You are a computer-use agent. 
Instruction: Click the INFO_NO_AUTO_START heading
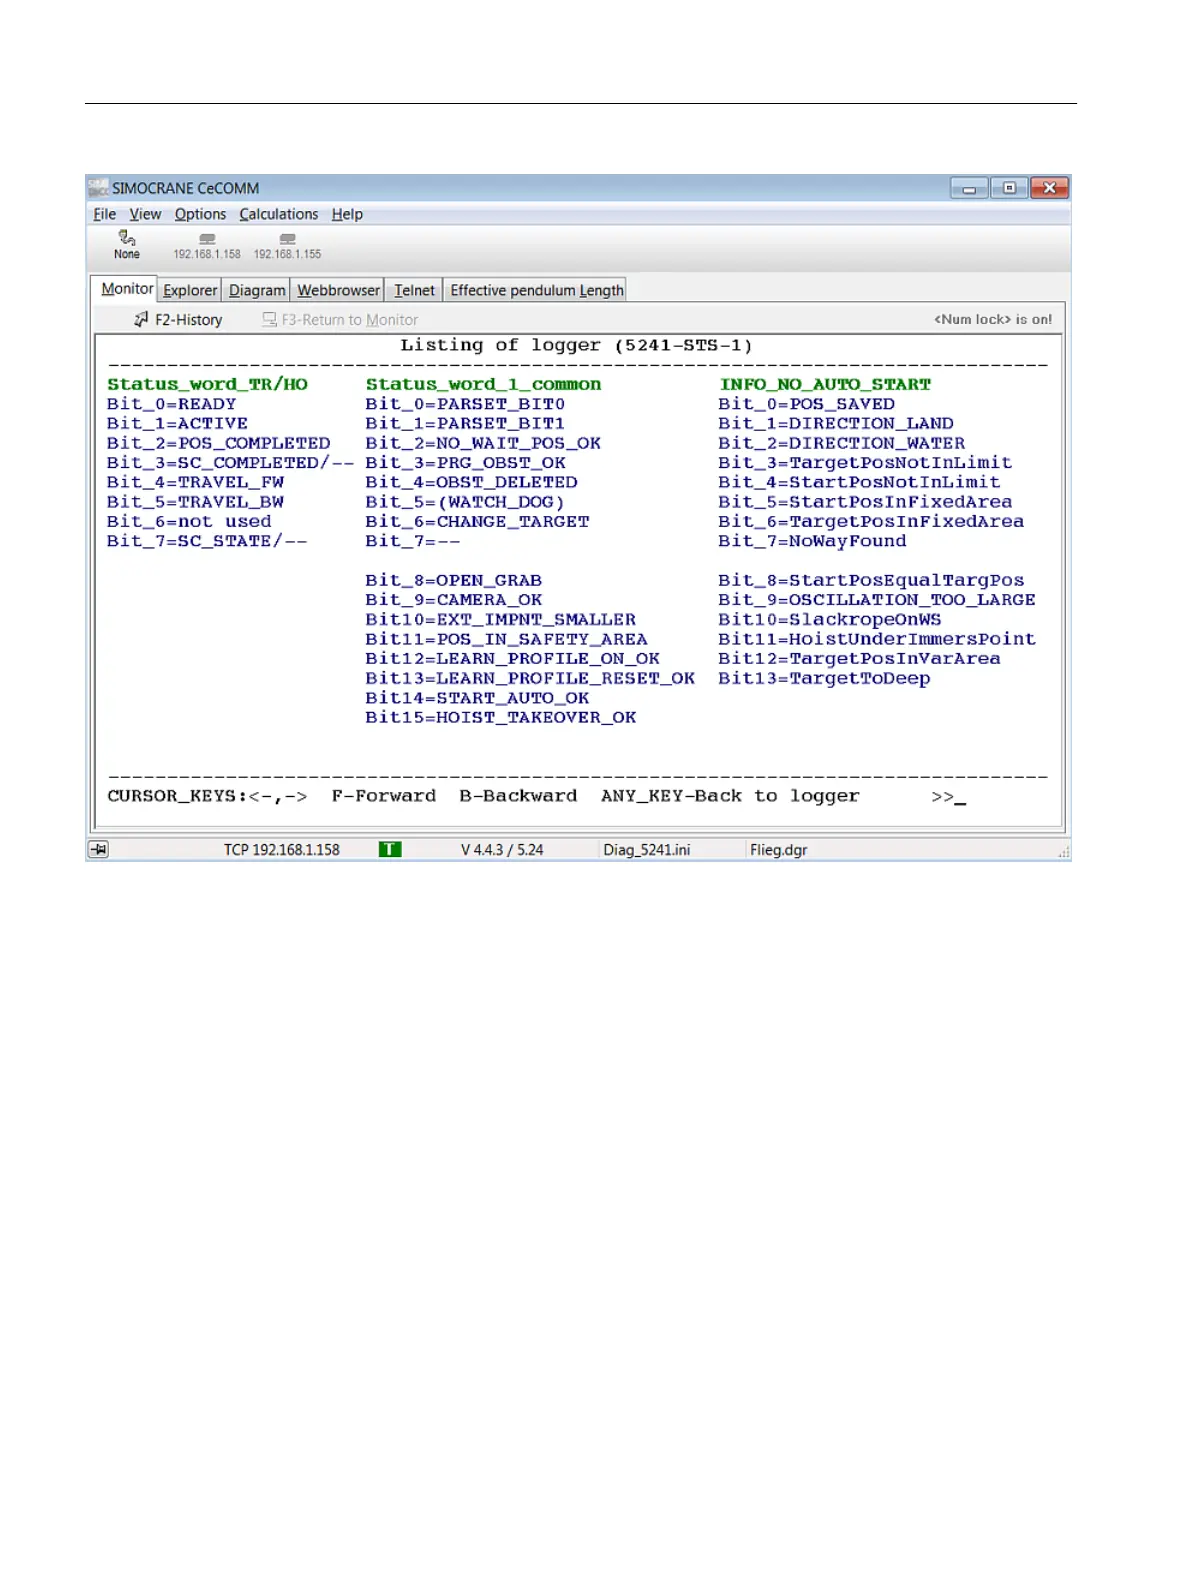point(825,384)
